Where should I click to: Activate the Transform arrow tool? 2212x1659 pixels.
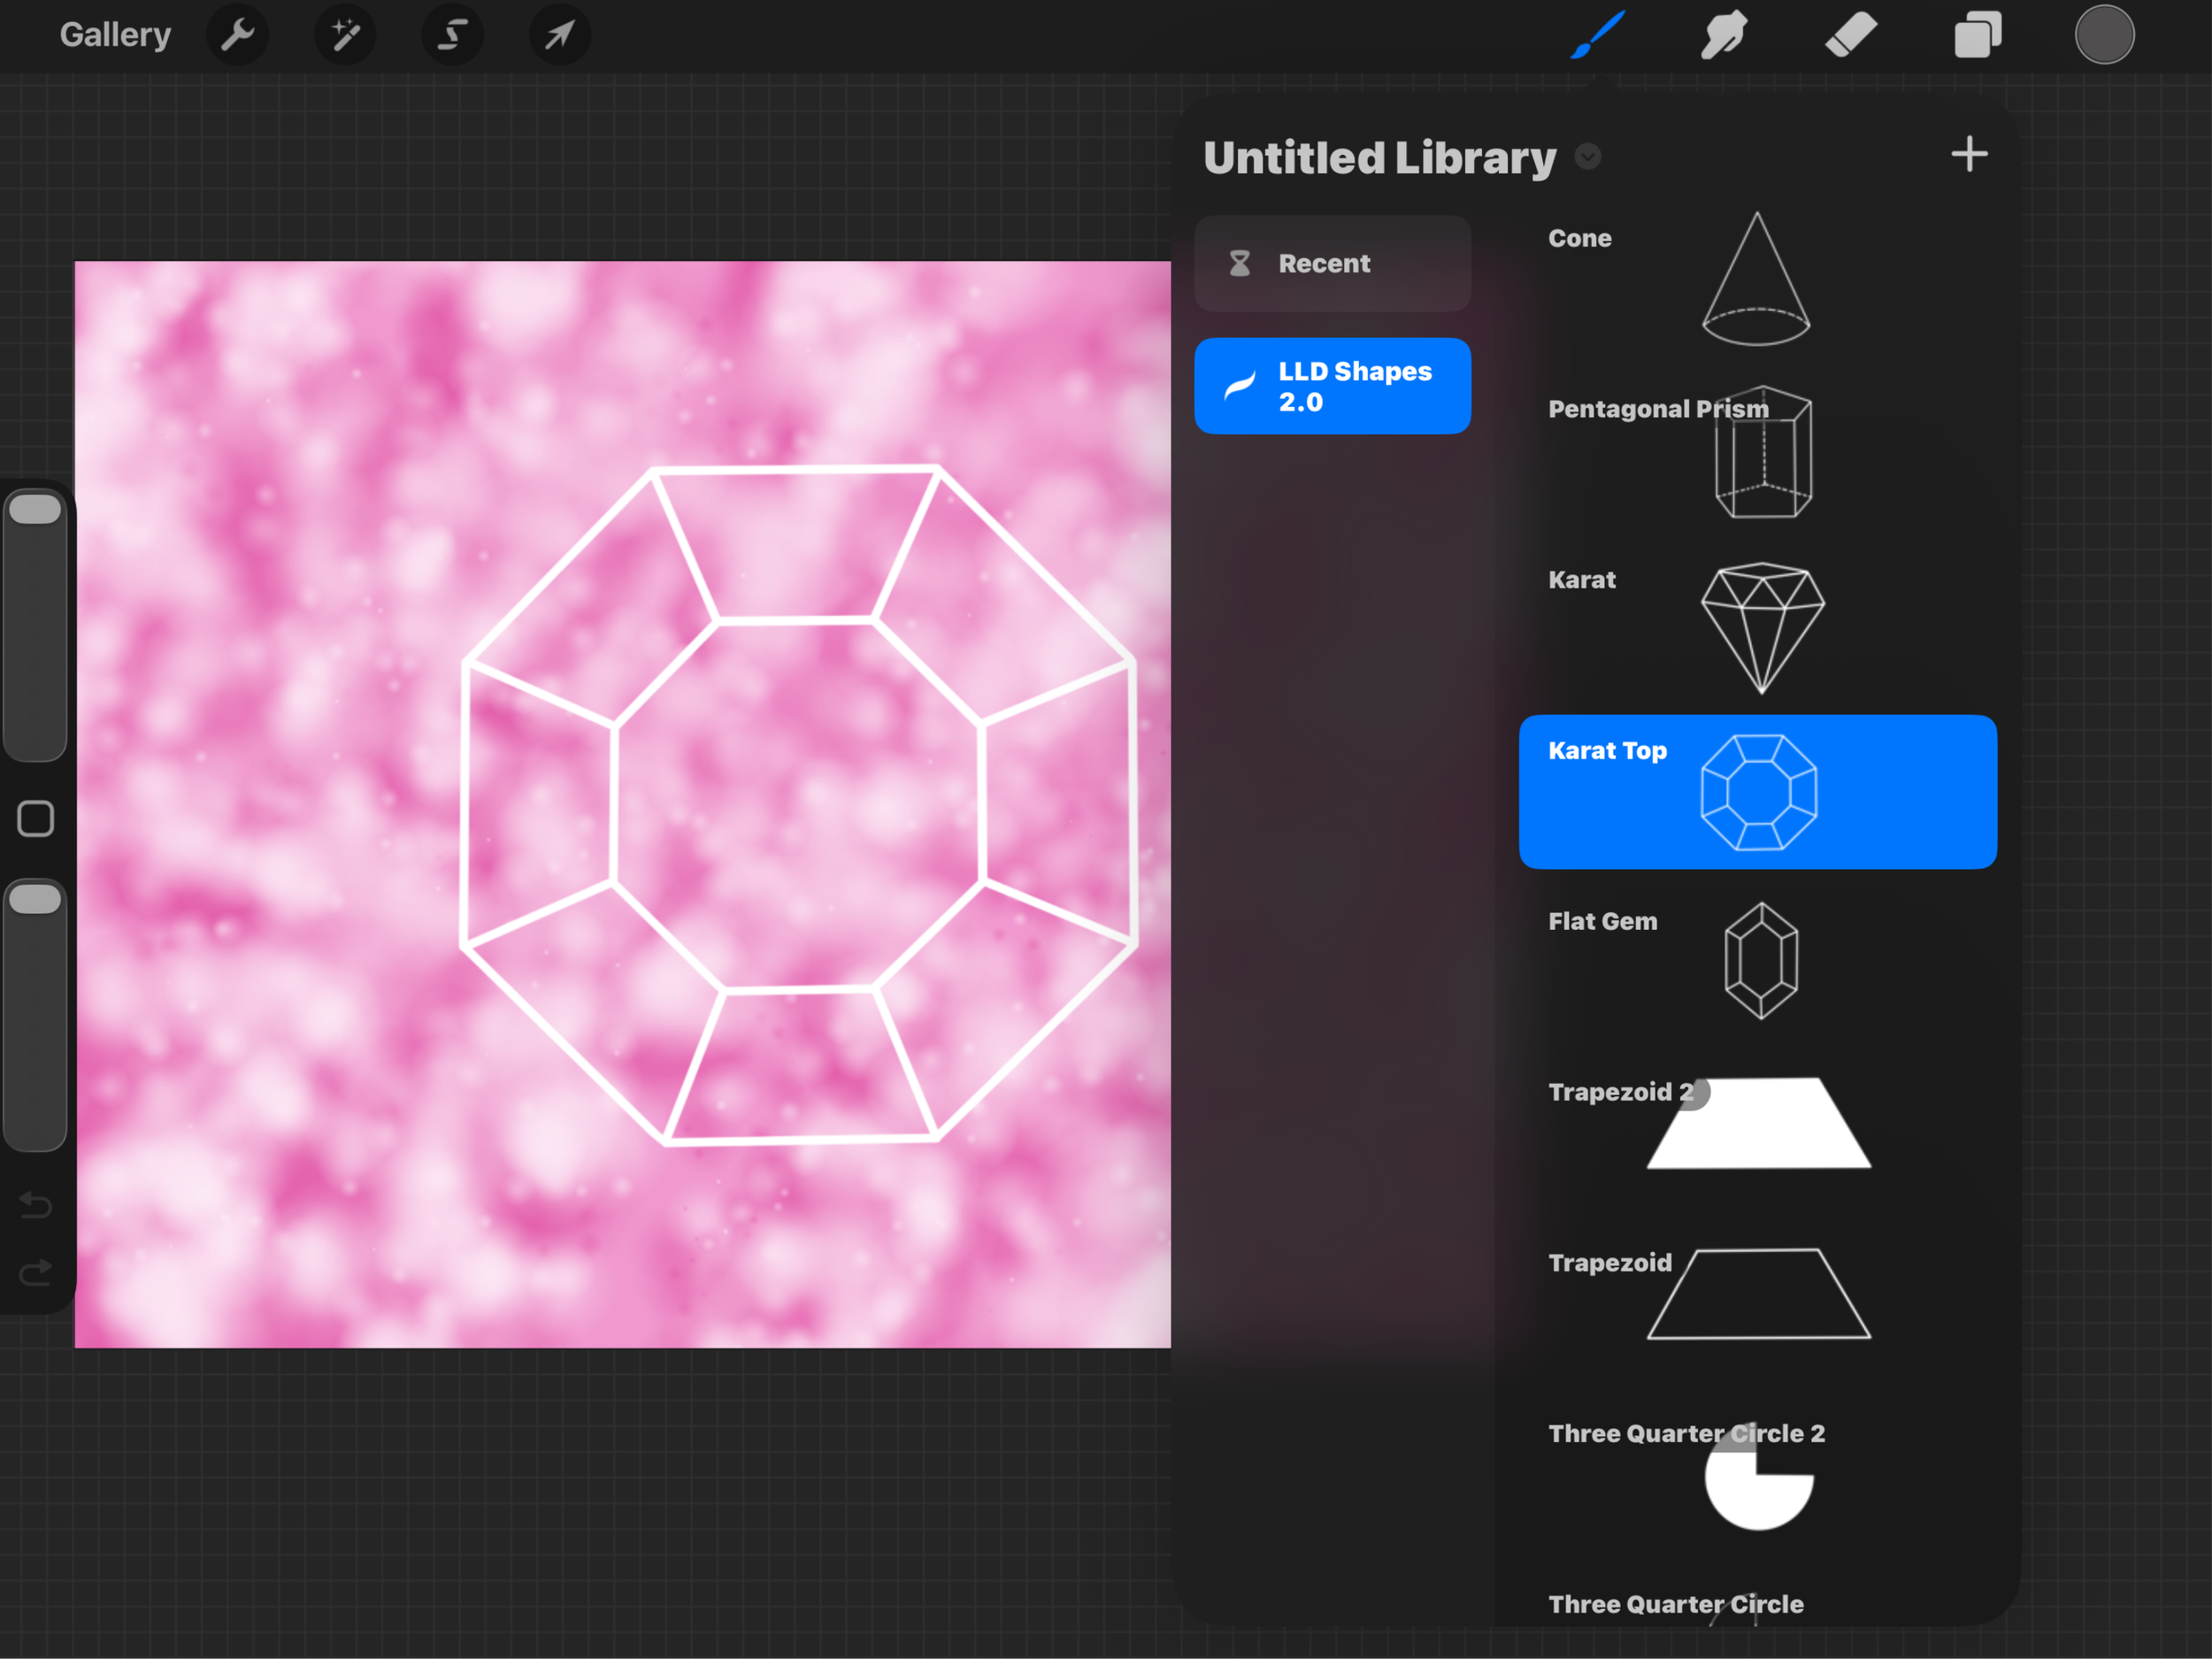pos(559,35)
